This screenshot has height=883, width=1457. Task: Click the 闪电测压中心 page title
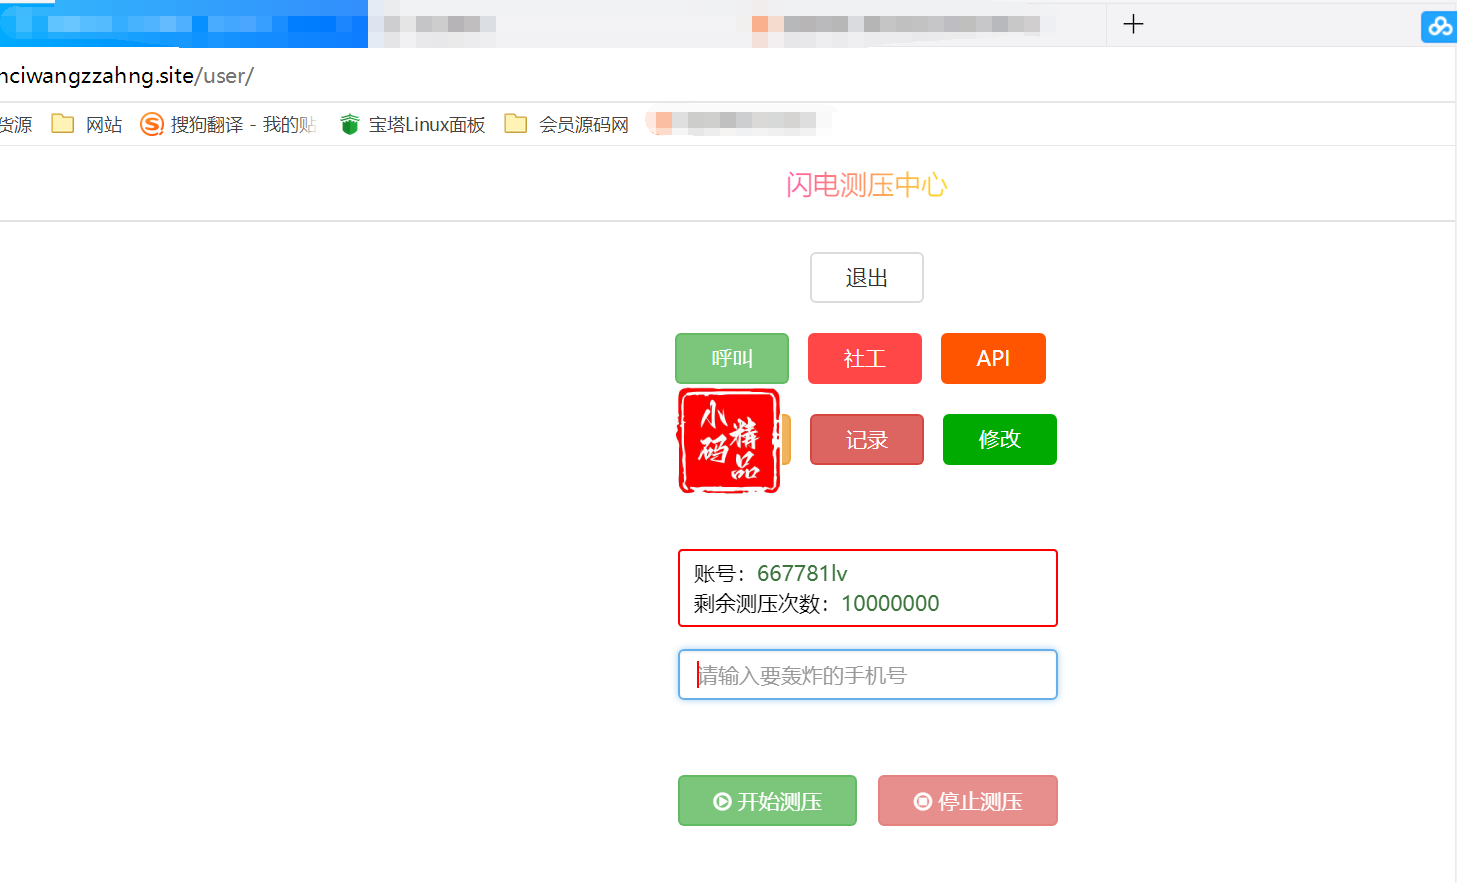[866, 185]
